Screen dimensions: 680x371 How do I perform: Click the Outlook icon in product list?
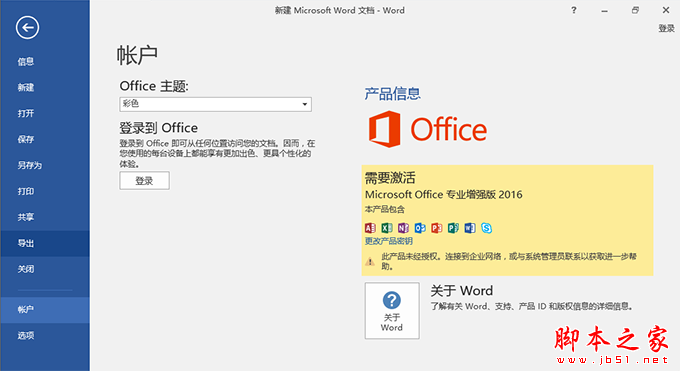(420, 228)
